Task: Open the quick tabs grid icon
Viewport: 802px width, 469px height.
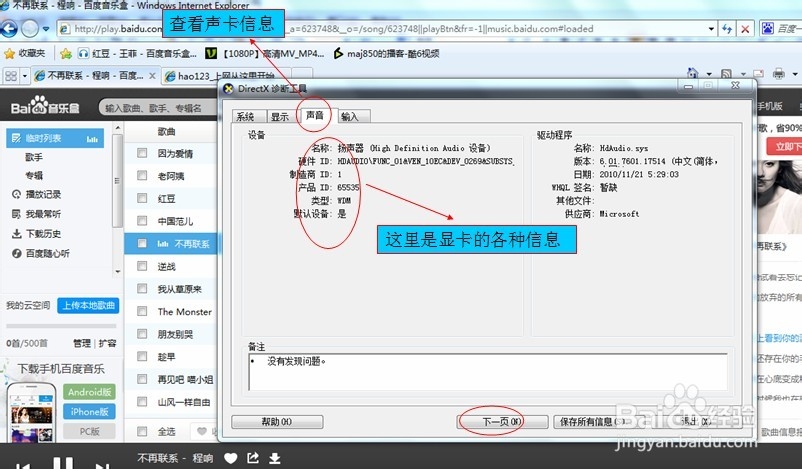Action: coord(11,76)
